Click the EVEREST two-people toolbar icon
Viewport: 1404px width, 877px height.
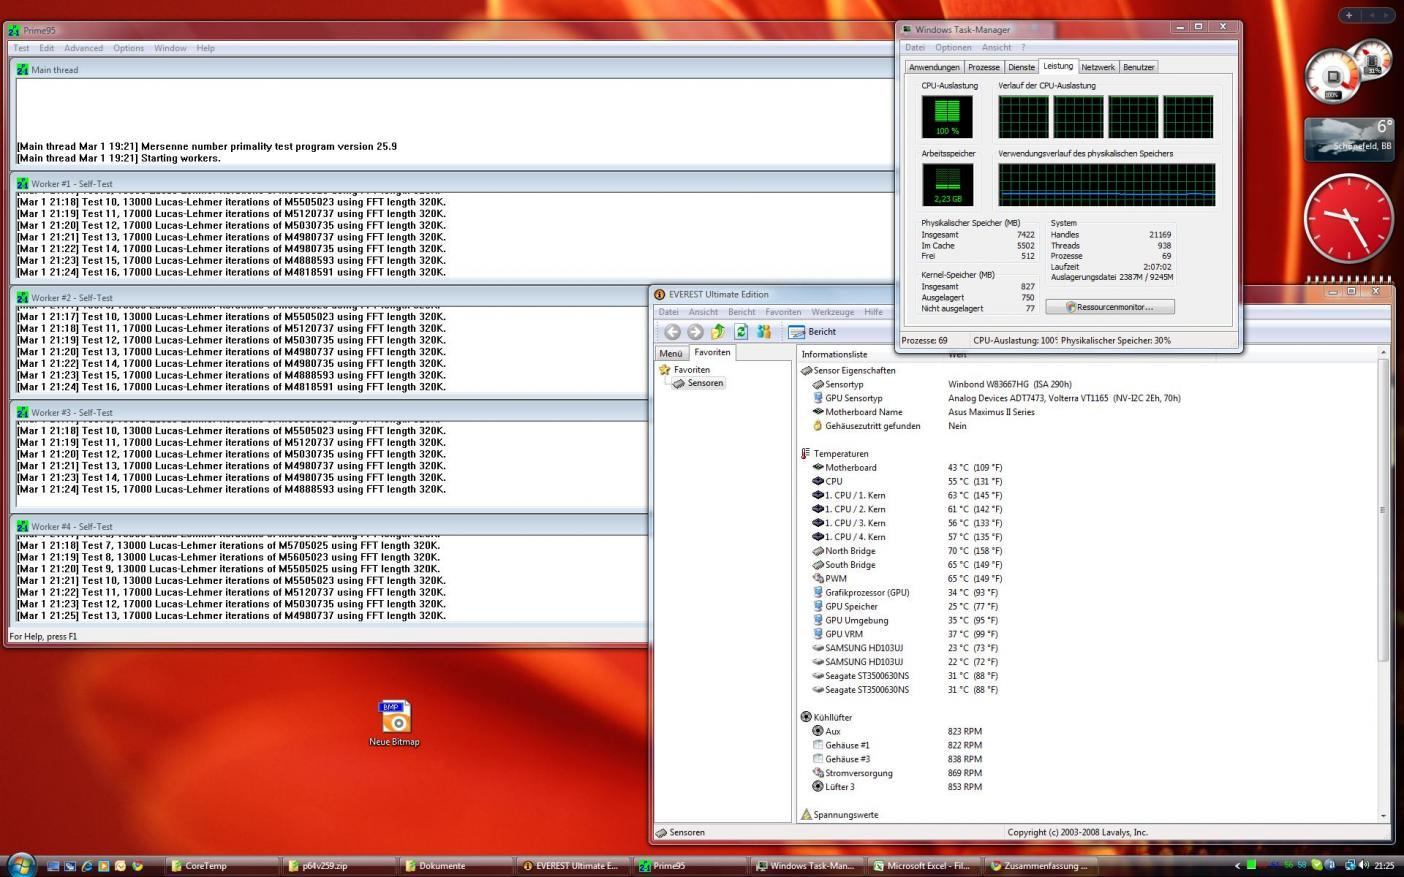click(764, 332)
